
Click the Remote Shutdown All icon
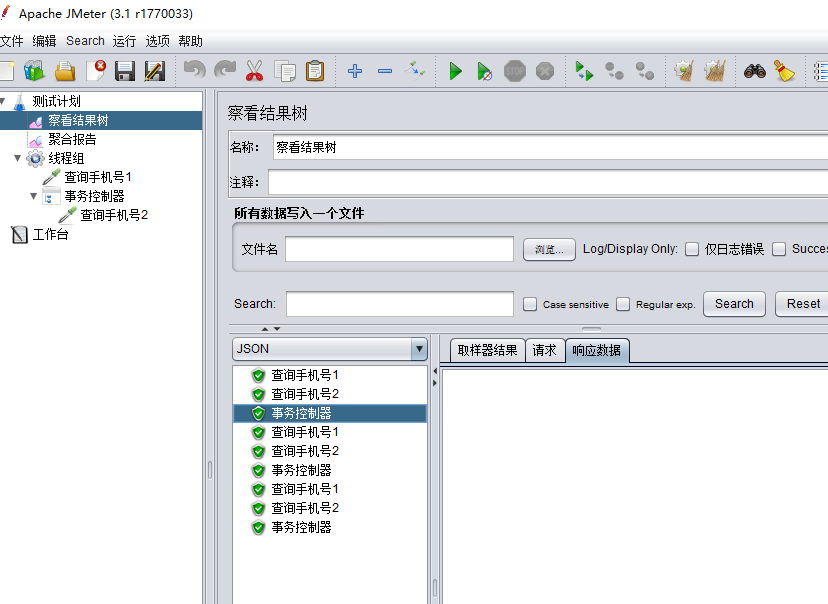tap(645, 71)
